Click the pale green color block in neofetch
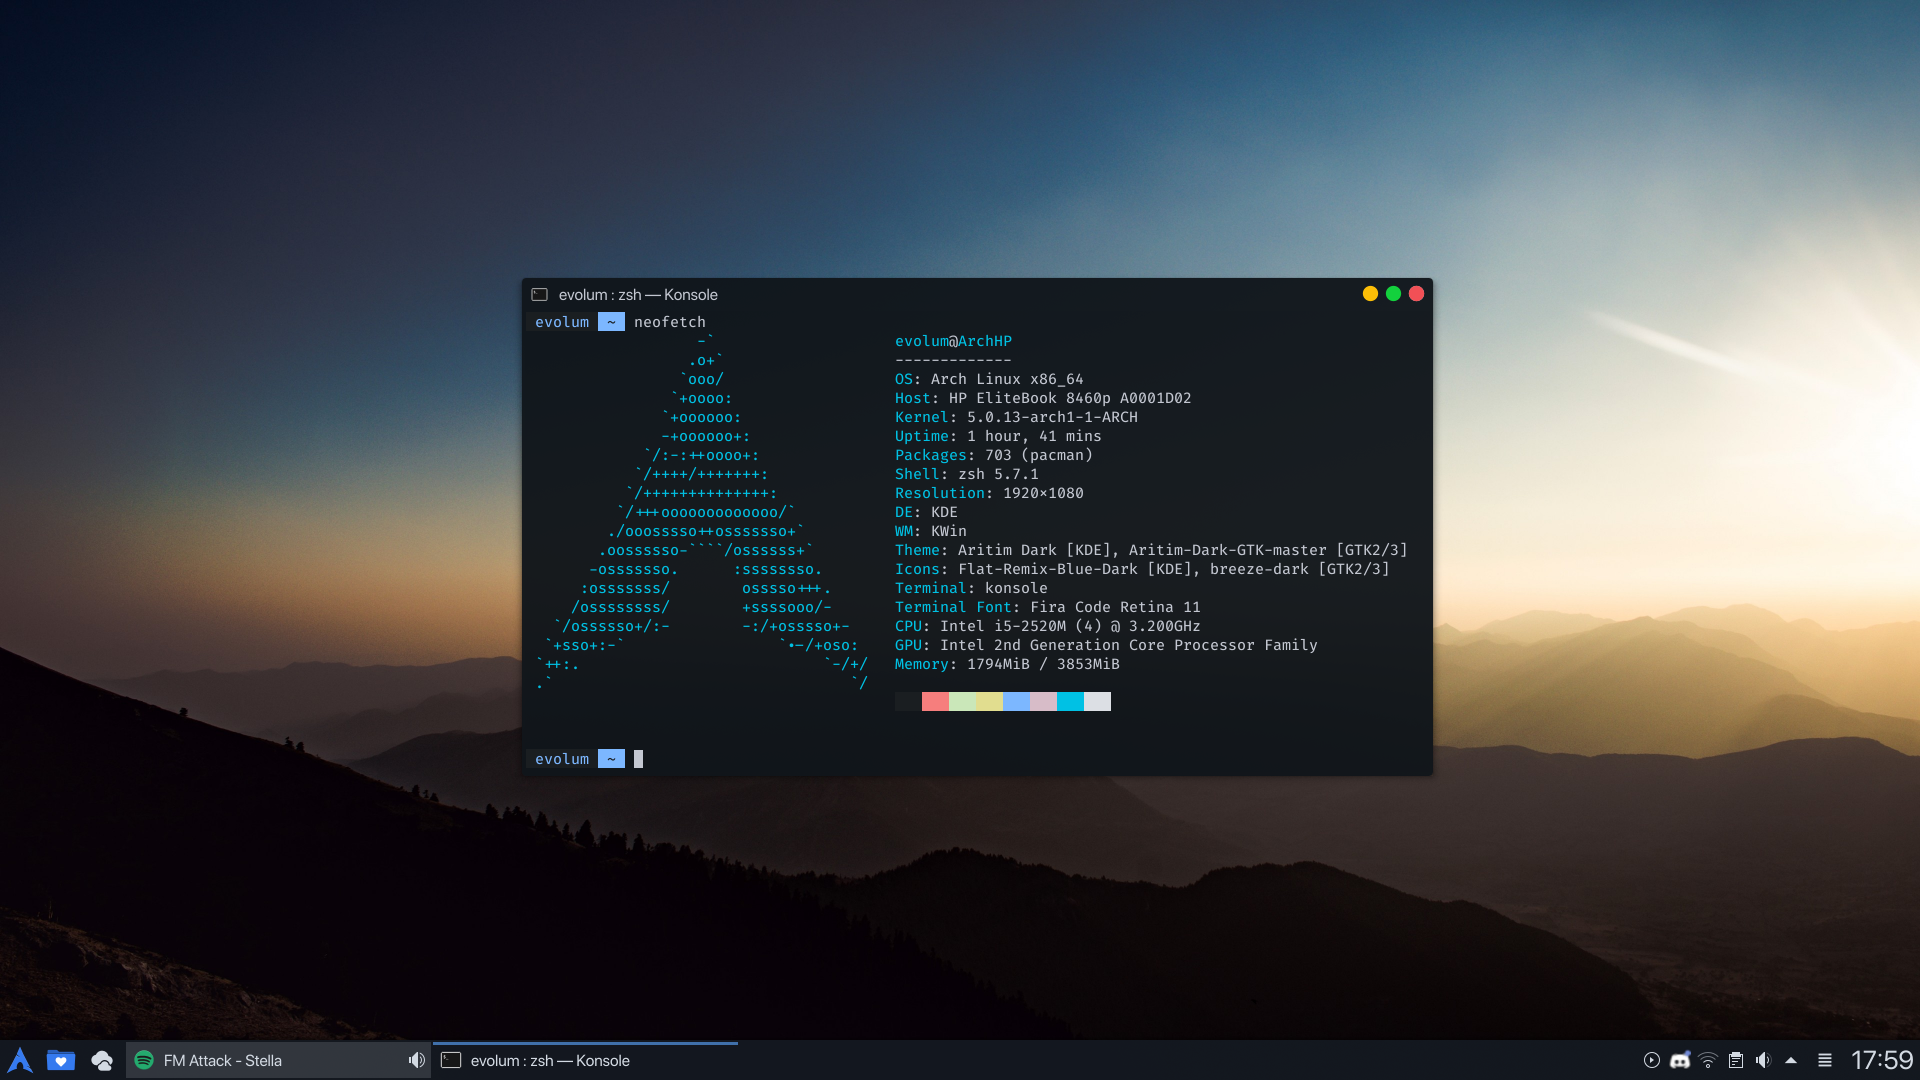This screenshot has height=1080, width=1920. [962, 701]
